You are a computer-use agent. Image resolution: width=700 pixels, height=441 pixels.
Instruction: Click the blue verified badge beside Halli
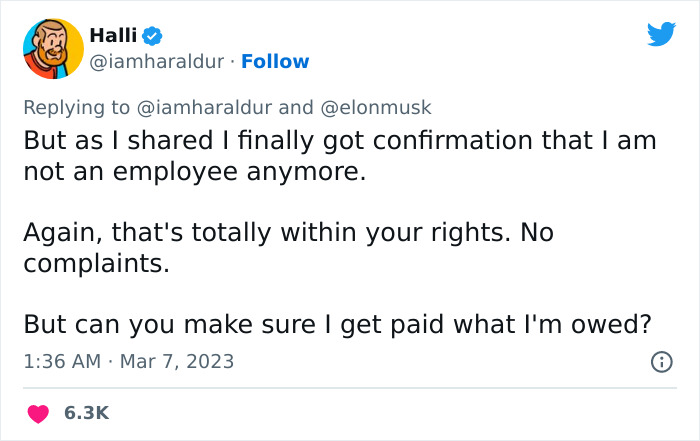pos(152,35)
